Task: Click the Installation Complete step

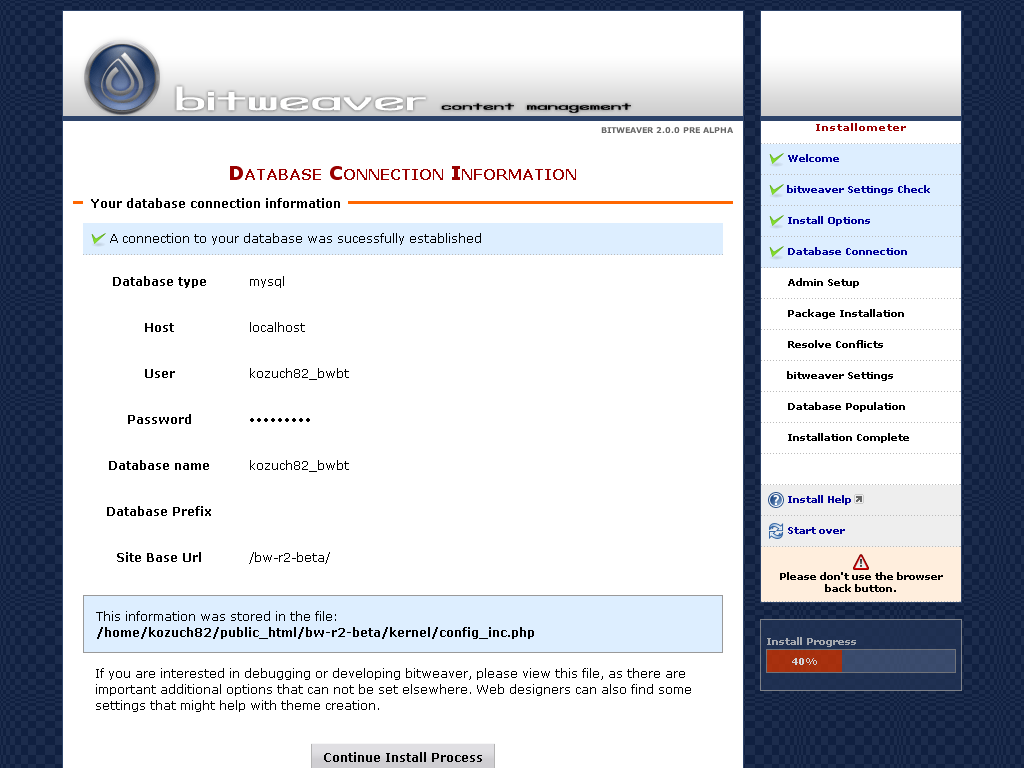Action: (848, 438)
